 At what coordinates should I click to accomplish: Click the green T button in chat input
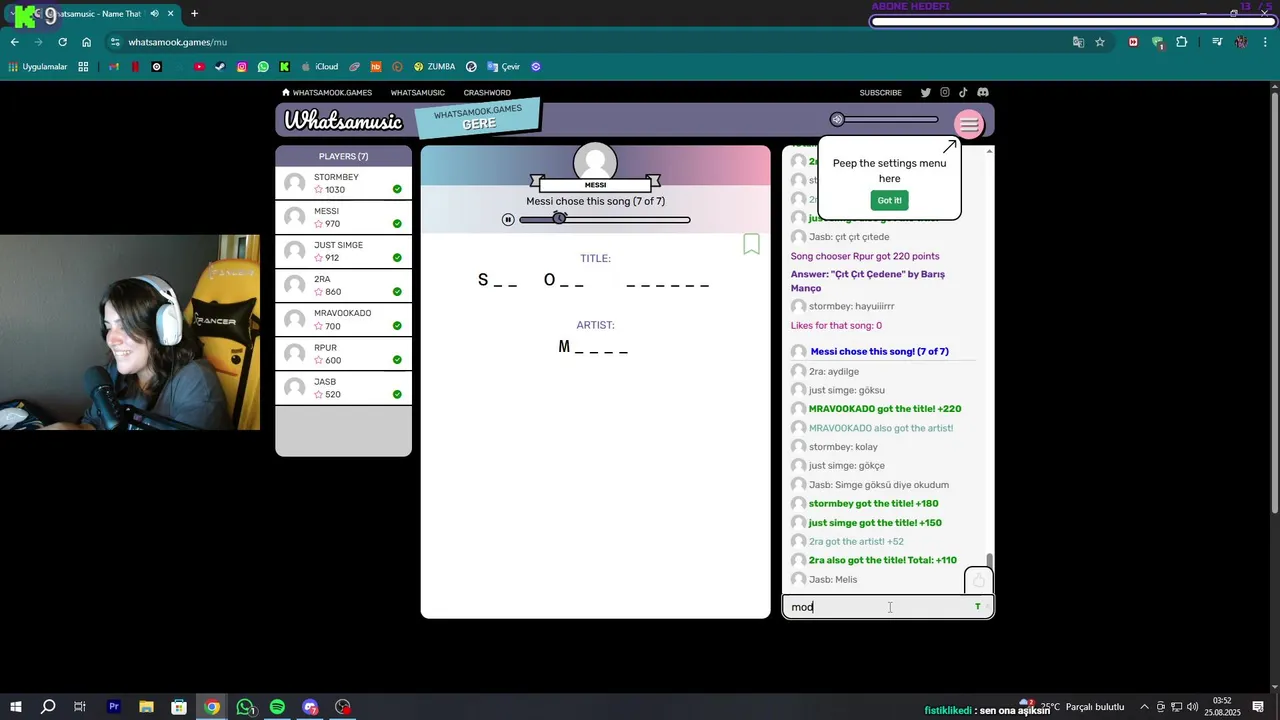[978, 607]
